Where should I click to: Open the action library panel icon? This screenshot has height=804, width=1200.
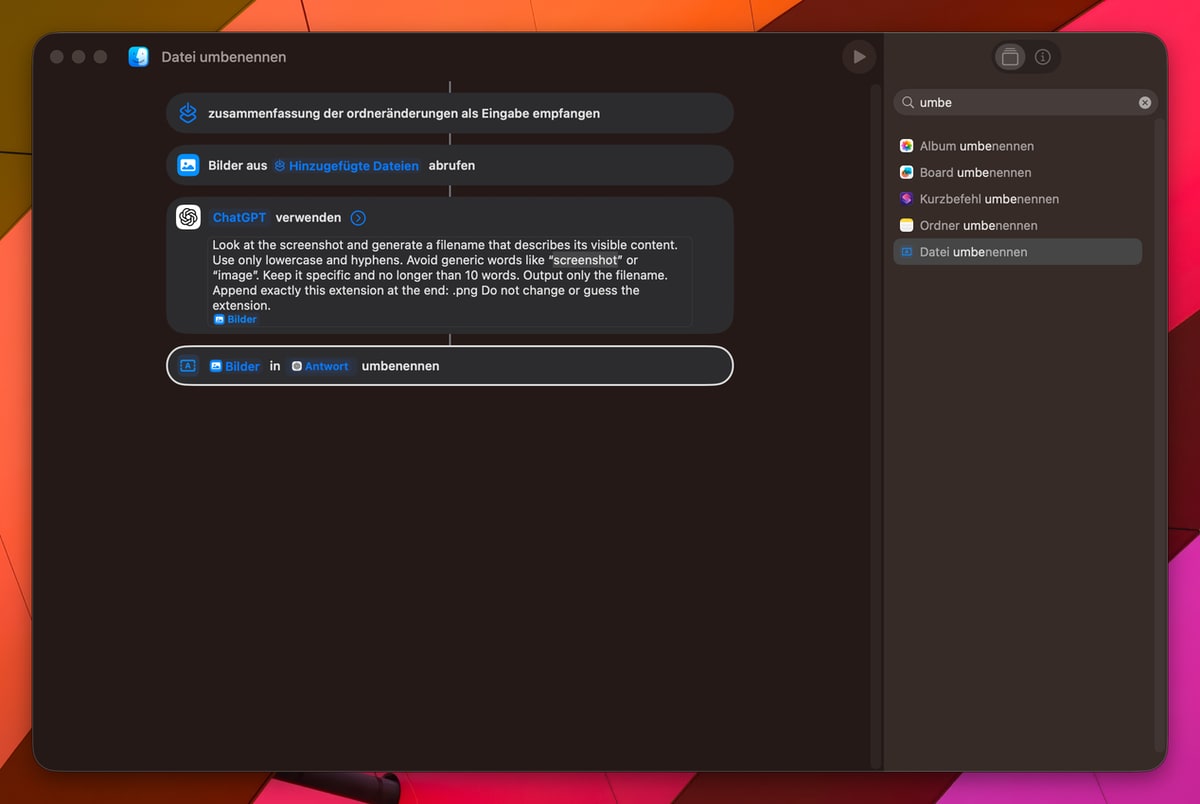[x=1010, y=57]
